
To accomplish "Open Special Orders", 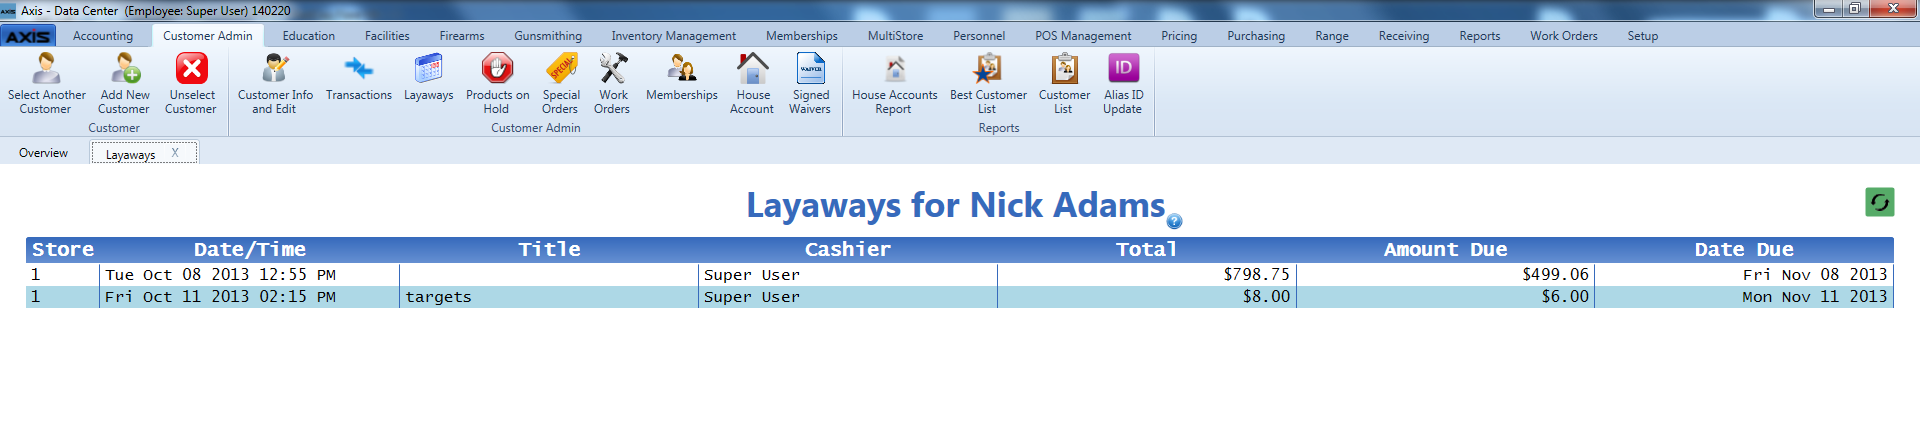I will 560,84.
